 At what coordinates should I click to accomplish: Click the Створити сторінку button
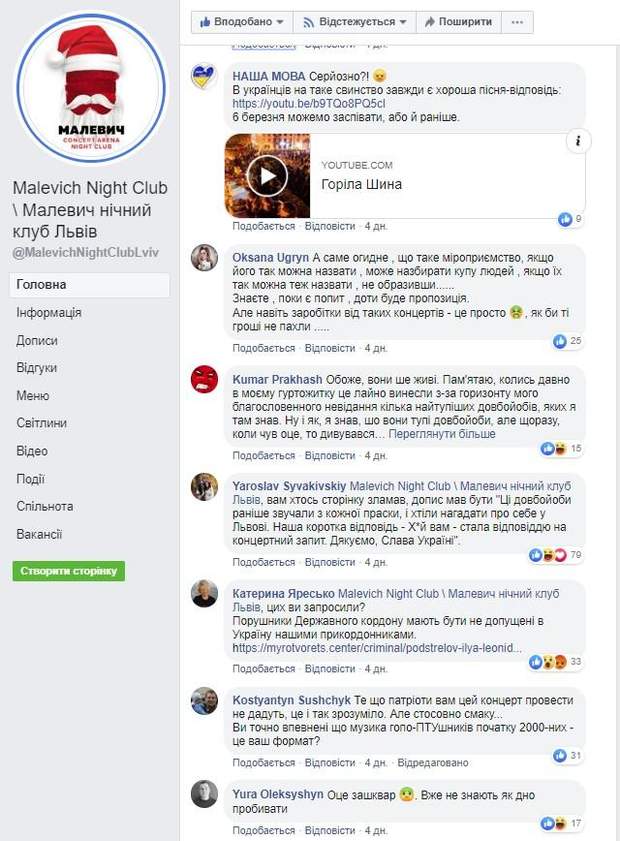69,571
